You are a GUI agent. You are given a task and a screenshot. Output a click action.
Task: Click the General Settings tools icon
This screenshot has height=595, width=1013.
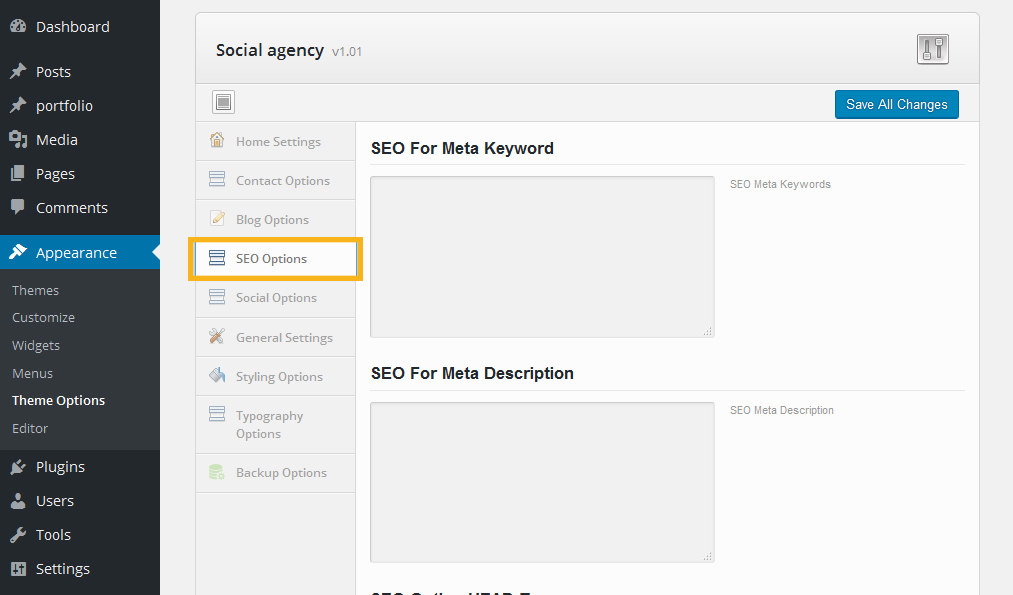click(217, 336)
